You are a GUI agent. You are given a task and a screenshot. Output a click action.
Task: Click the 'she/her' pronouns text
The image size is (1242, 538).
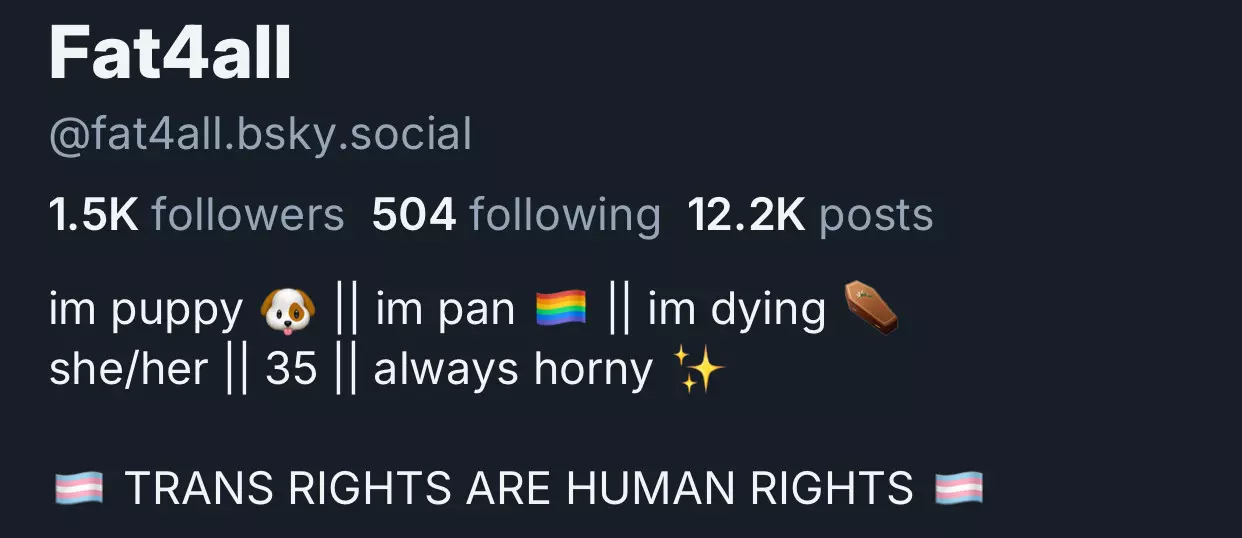tap(128, 370)
